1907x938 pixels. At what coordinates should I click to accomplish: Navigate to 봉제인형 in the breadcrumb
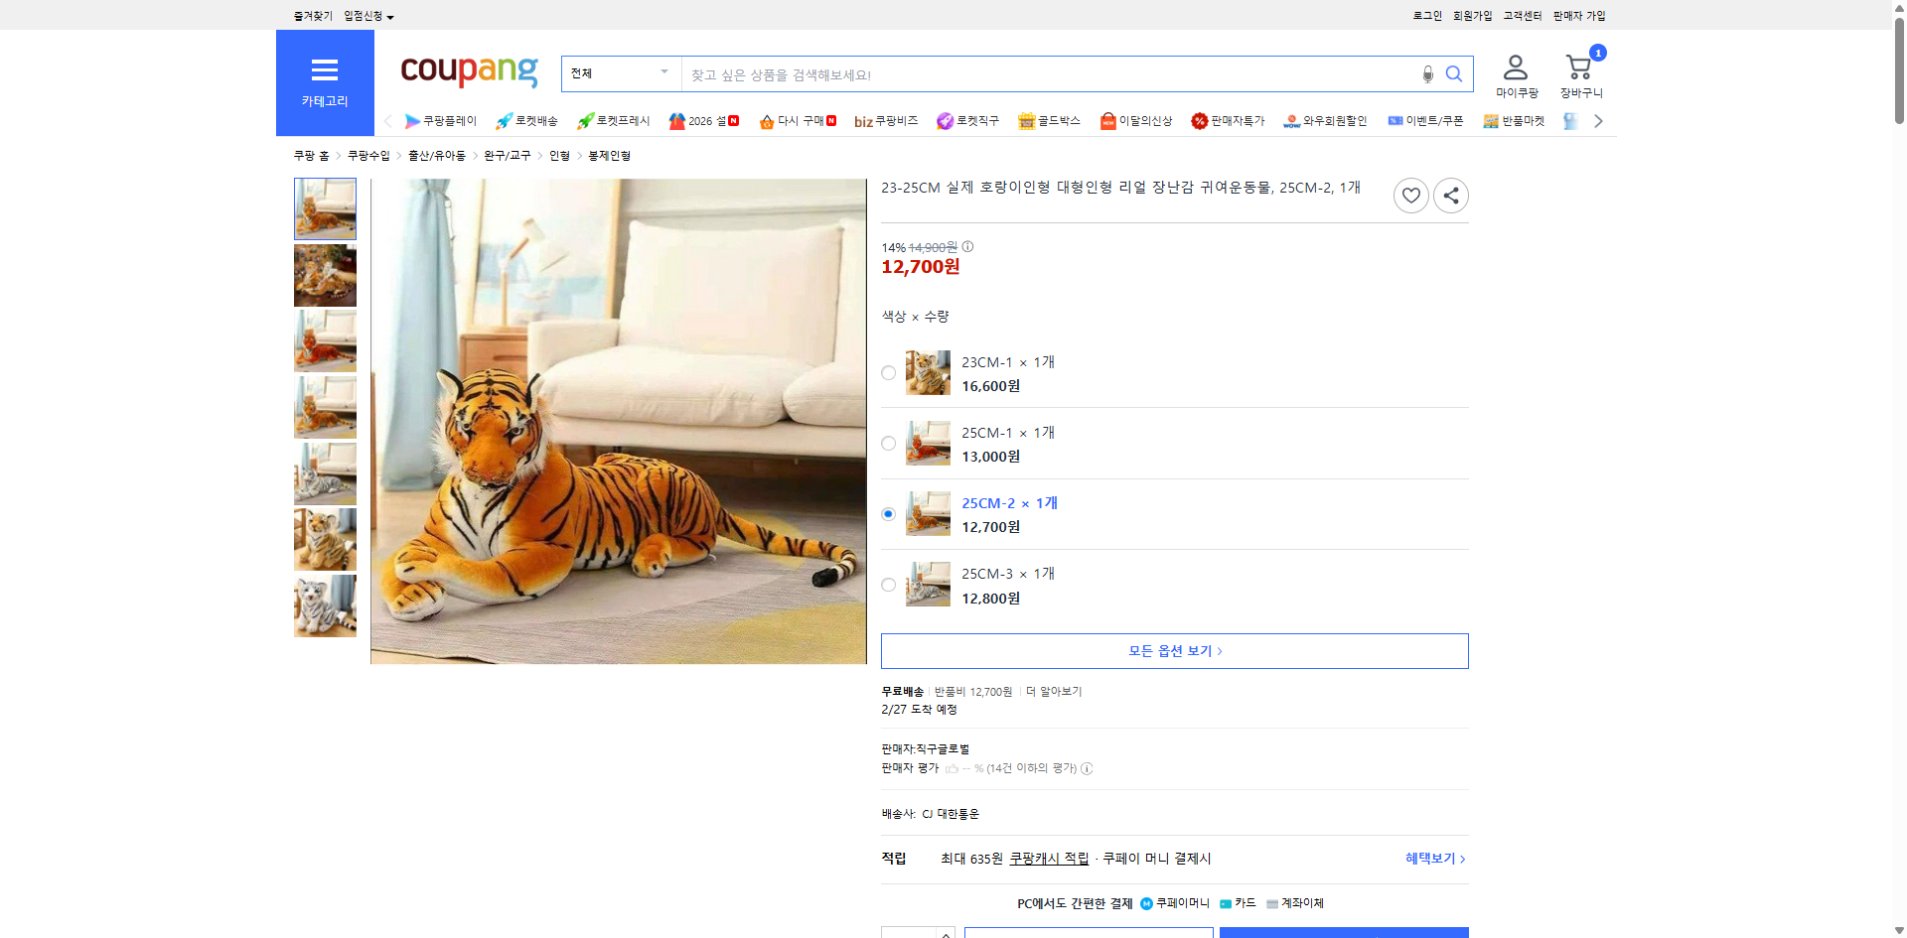[609, 156]
